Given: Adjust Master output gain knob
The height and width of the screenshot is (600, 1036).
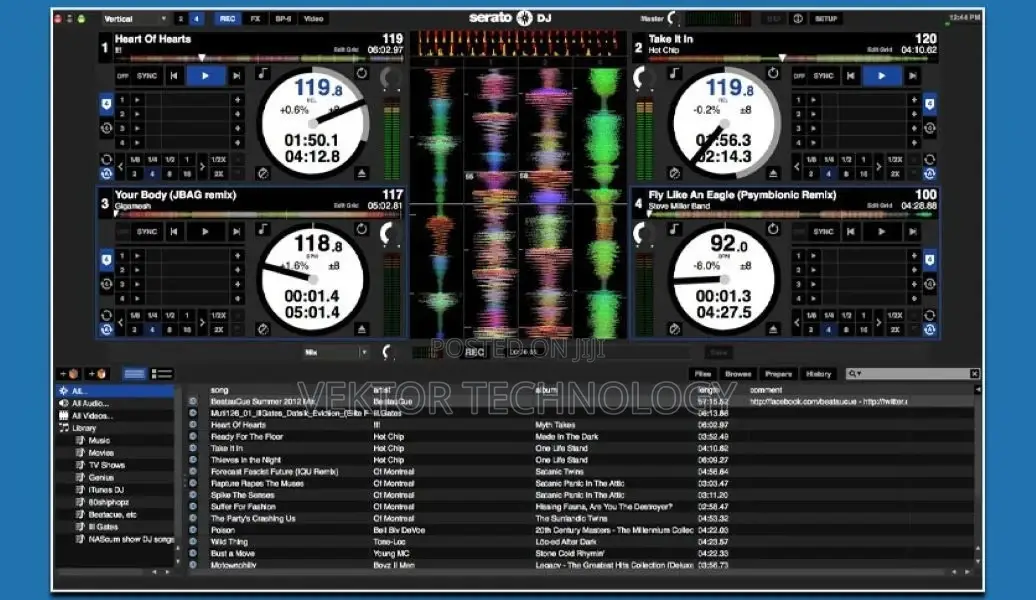Looking at the screenshot, I should 673,19.
